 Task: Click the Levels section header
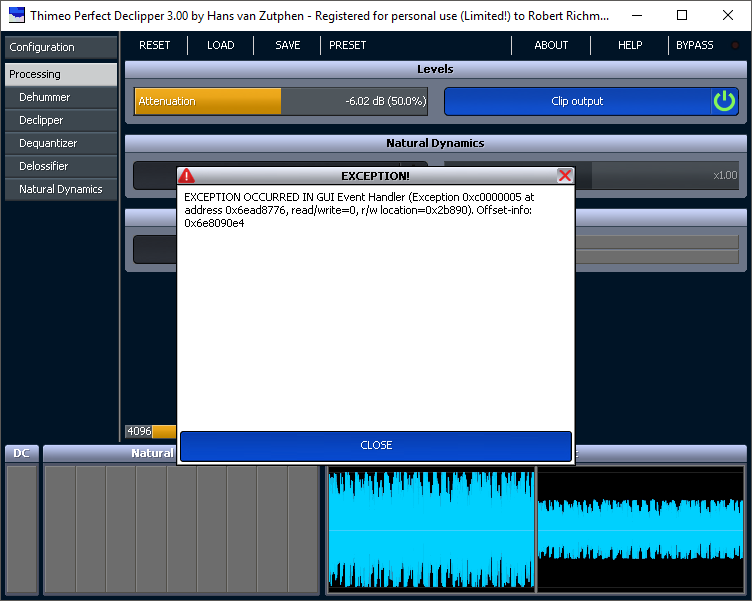[435, 69]
